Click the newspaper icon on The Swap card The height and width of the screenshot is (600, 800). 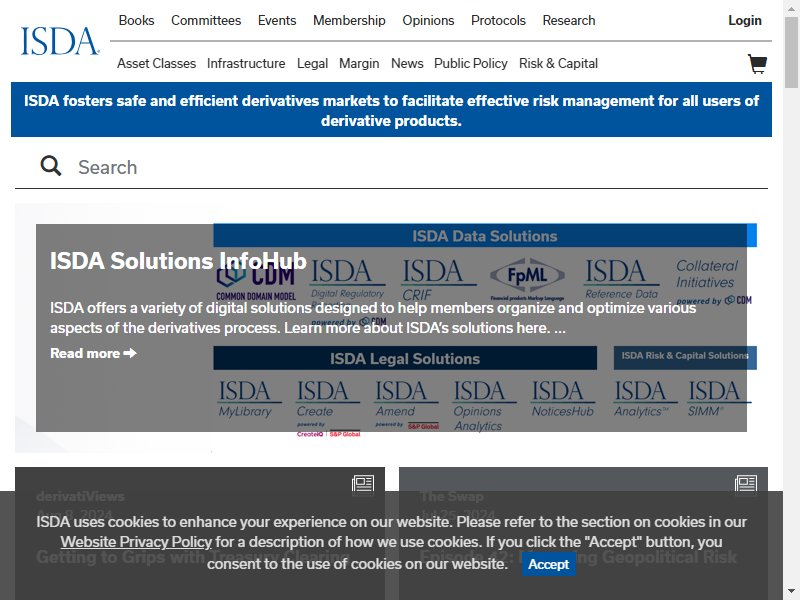coord(746,484)
